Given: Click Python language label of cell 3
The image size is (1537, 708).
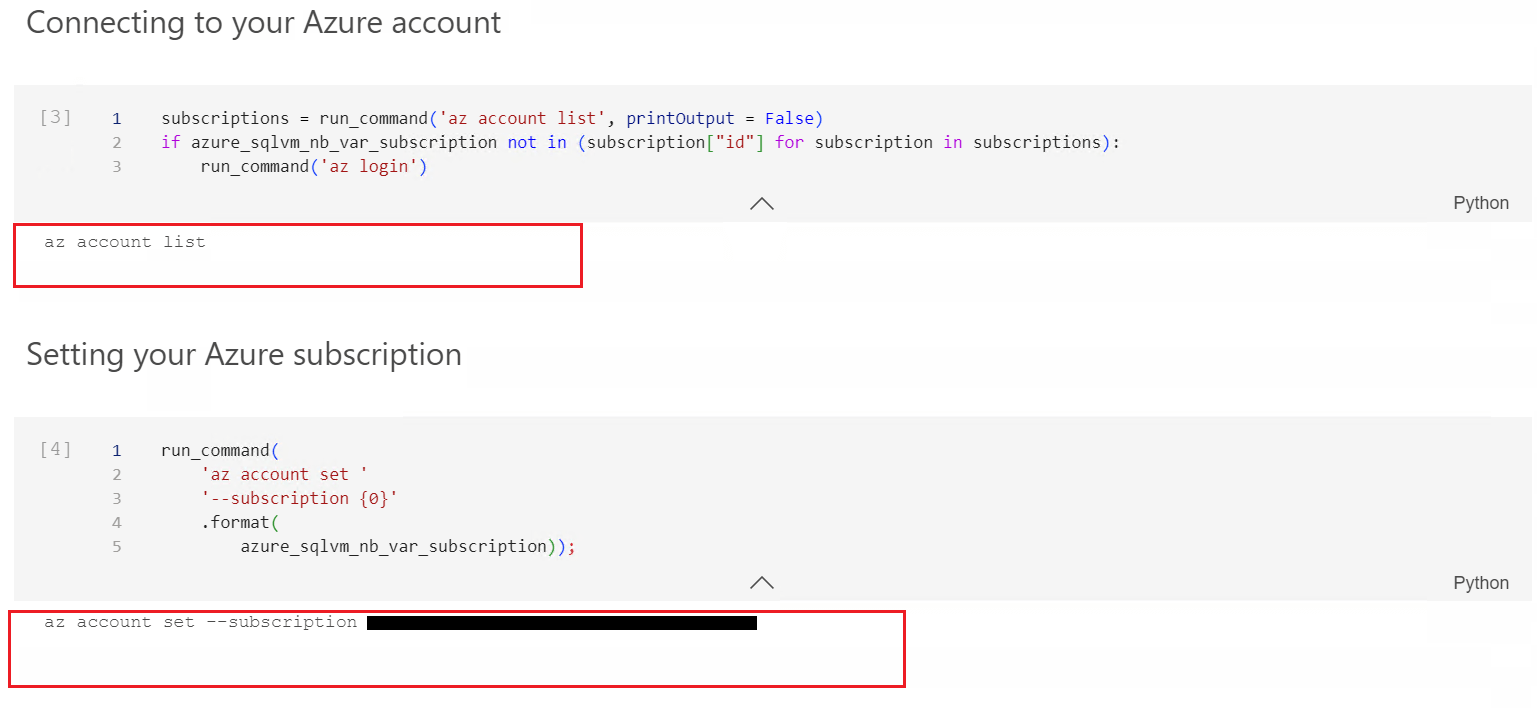Looking at the screenshot, I should tap(1480, 203).
